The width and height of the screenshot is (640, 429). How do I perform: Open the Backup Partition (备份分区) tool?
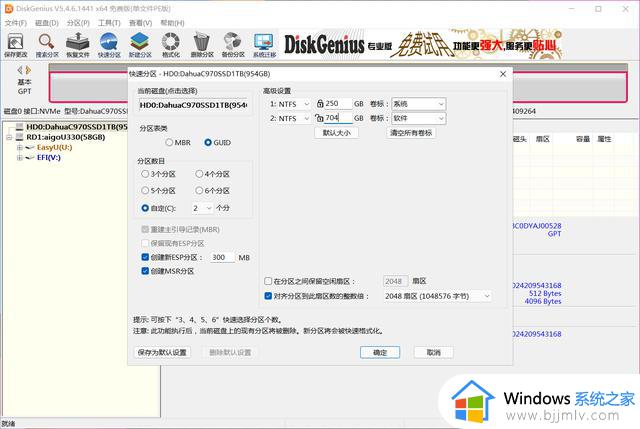pos(233,45)
